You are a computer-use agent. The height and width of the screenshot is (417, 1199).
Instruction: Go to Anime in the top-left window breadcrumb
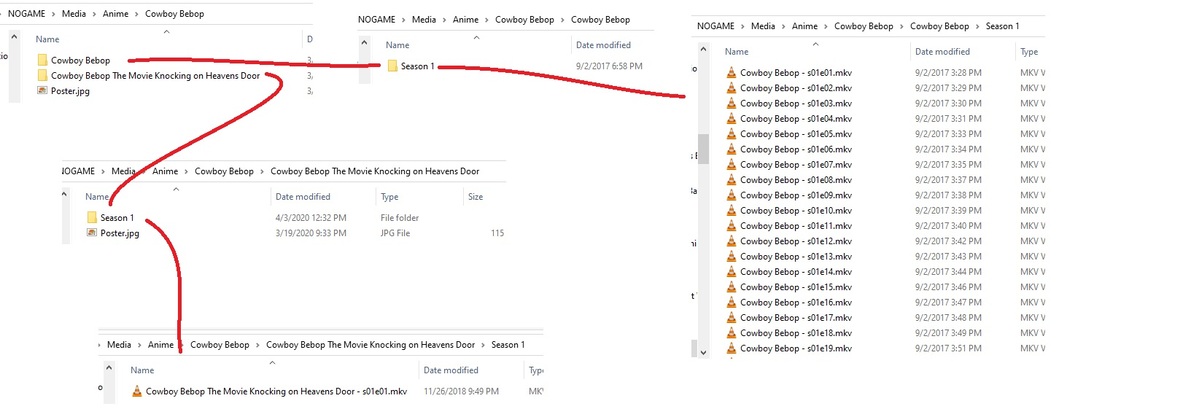click(x=117, y=13)
